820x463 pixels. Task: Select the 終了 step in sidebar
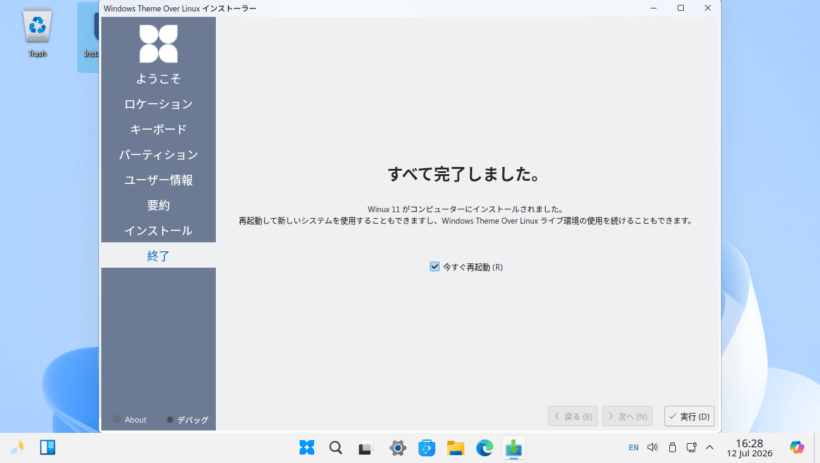click(x=158, y=255)
